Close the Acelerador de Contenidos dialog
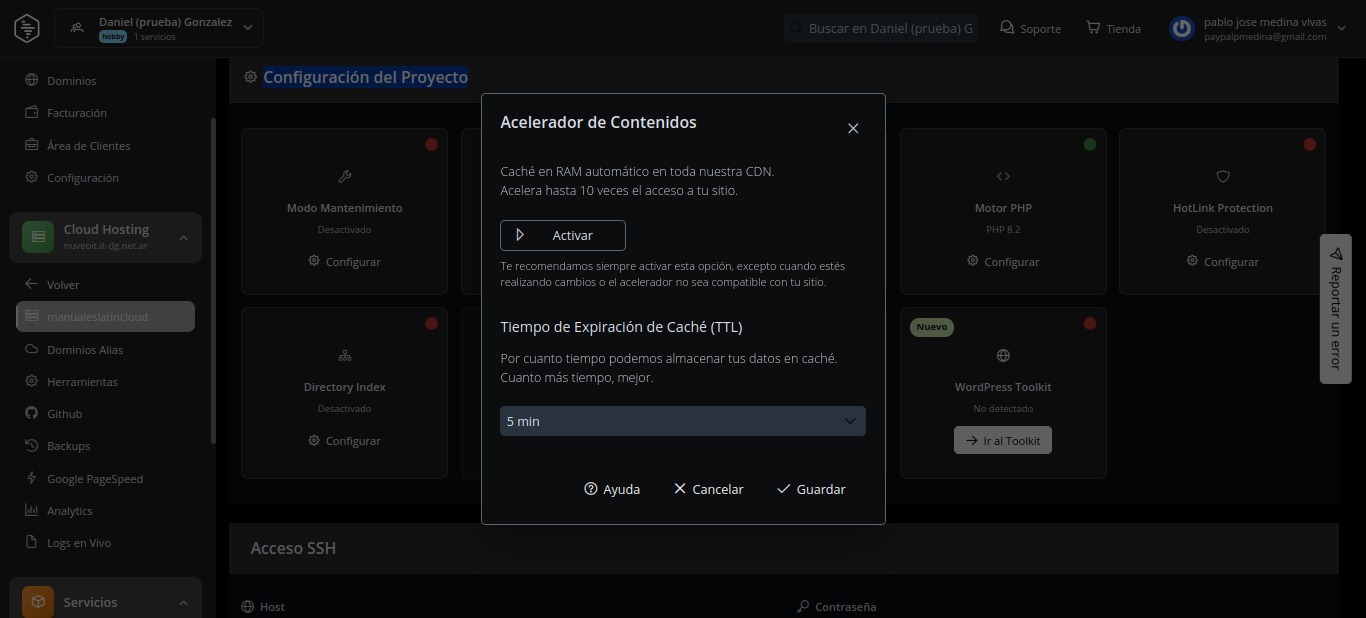 pyautogui.click(x=853, y=128)
